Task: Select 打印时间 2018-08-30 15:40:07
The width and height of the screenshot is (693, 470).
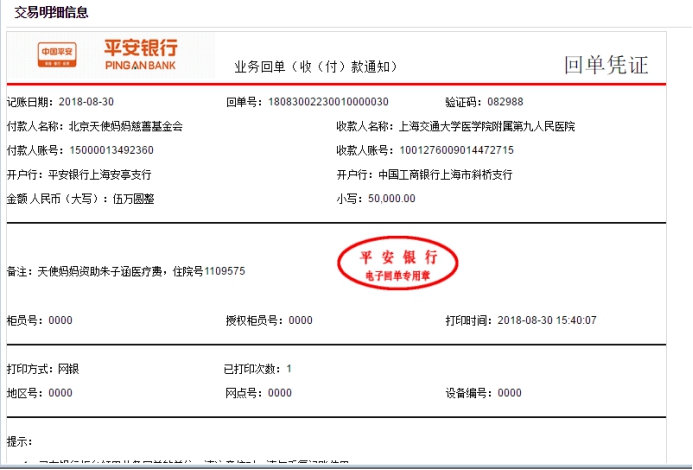Action: click(547, 320)
